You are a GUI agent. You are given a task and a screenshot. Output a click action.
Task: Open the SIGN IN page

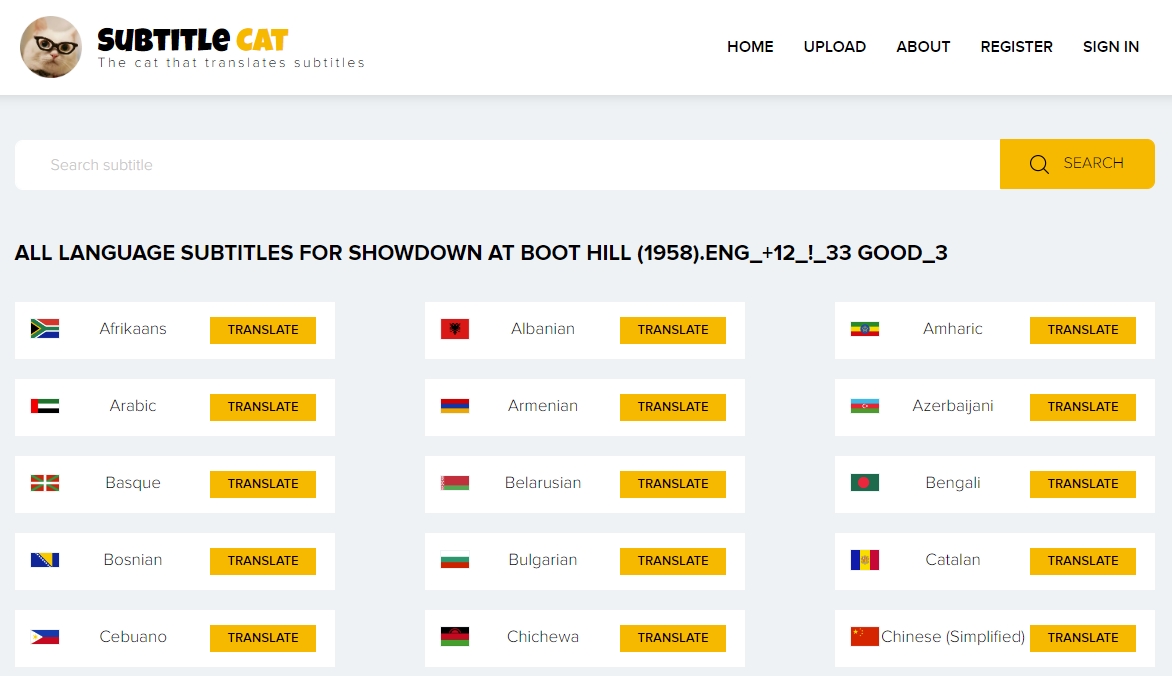pos(1111,47)
